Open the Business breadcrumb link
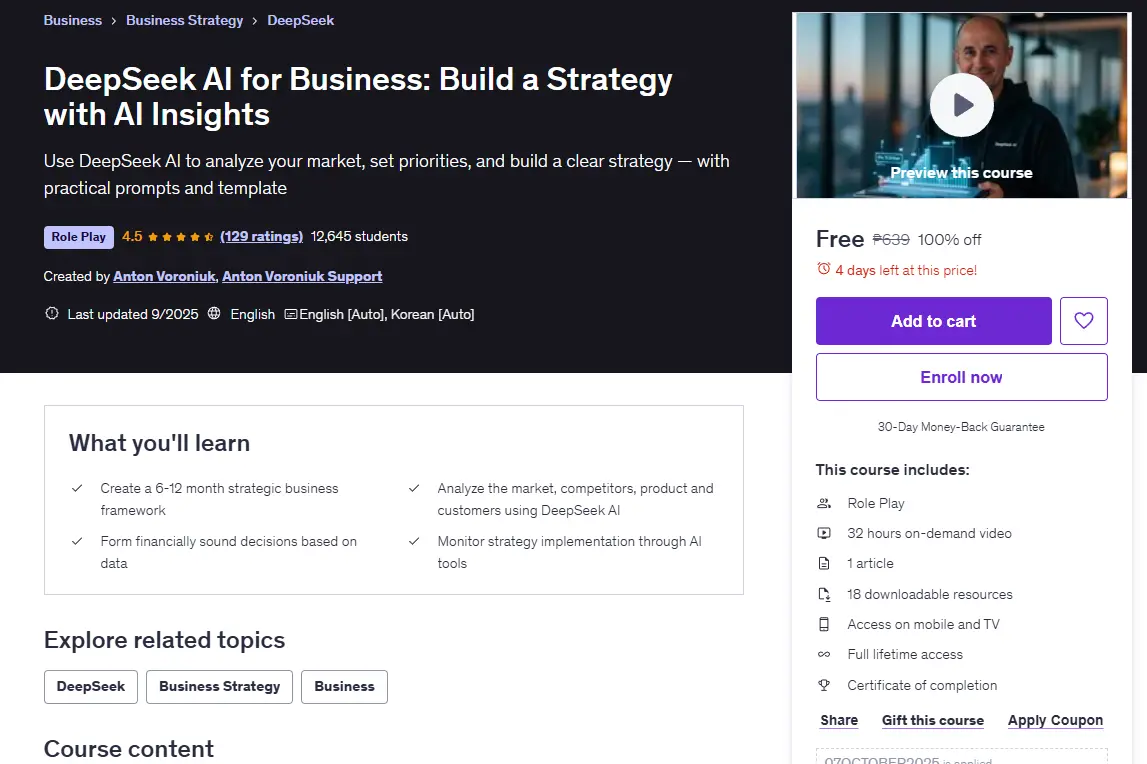Viewport: 1147px width, 764px height. [72, 20]
